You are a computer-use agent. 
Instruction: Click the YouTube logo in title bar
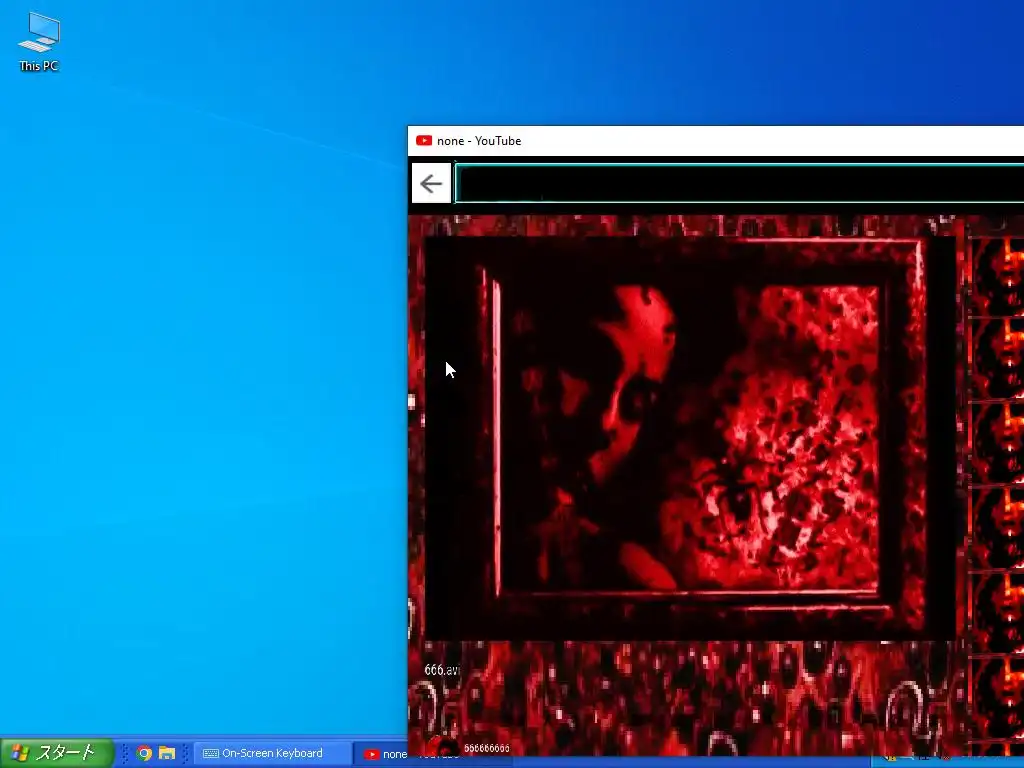pyautogui.click(x=424, y=140)
